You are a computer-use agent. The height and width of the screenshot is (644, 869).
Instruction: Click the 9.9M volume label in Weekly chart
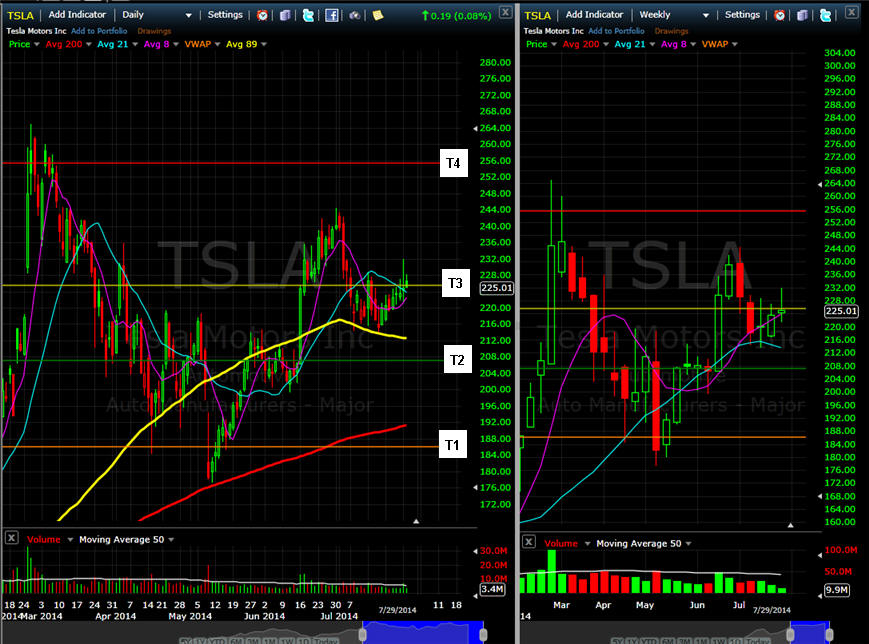[837, 590]
